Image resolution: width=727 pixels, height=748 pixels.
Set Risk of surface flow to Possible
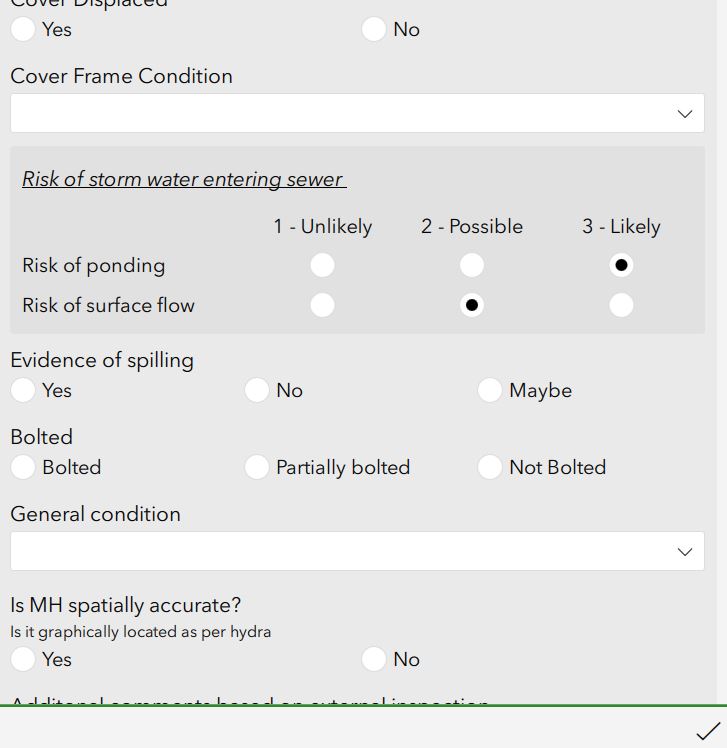click(x=471, y=305)
